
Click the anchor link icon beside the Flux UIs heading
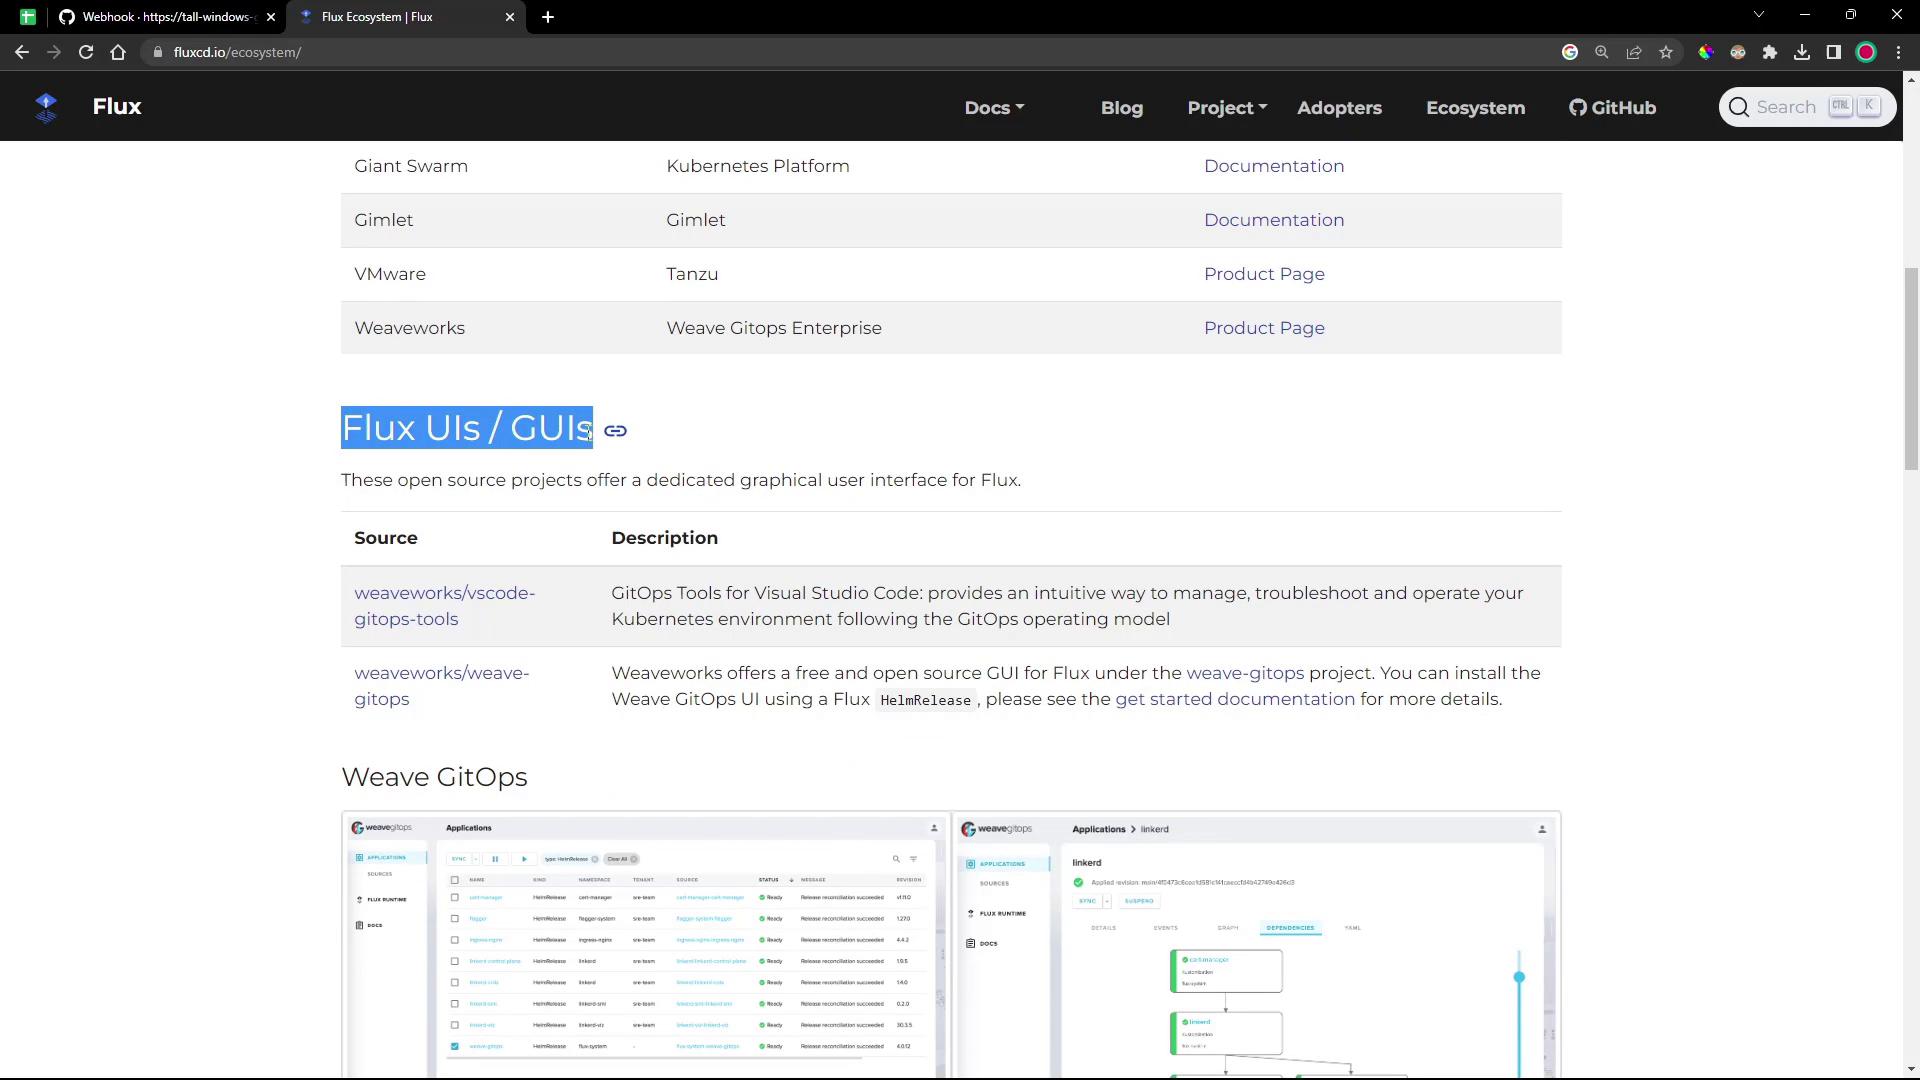[615, 431]
